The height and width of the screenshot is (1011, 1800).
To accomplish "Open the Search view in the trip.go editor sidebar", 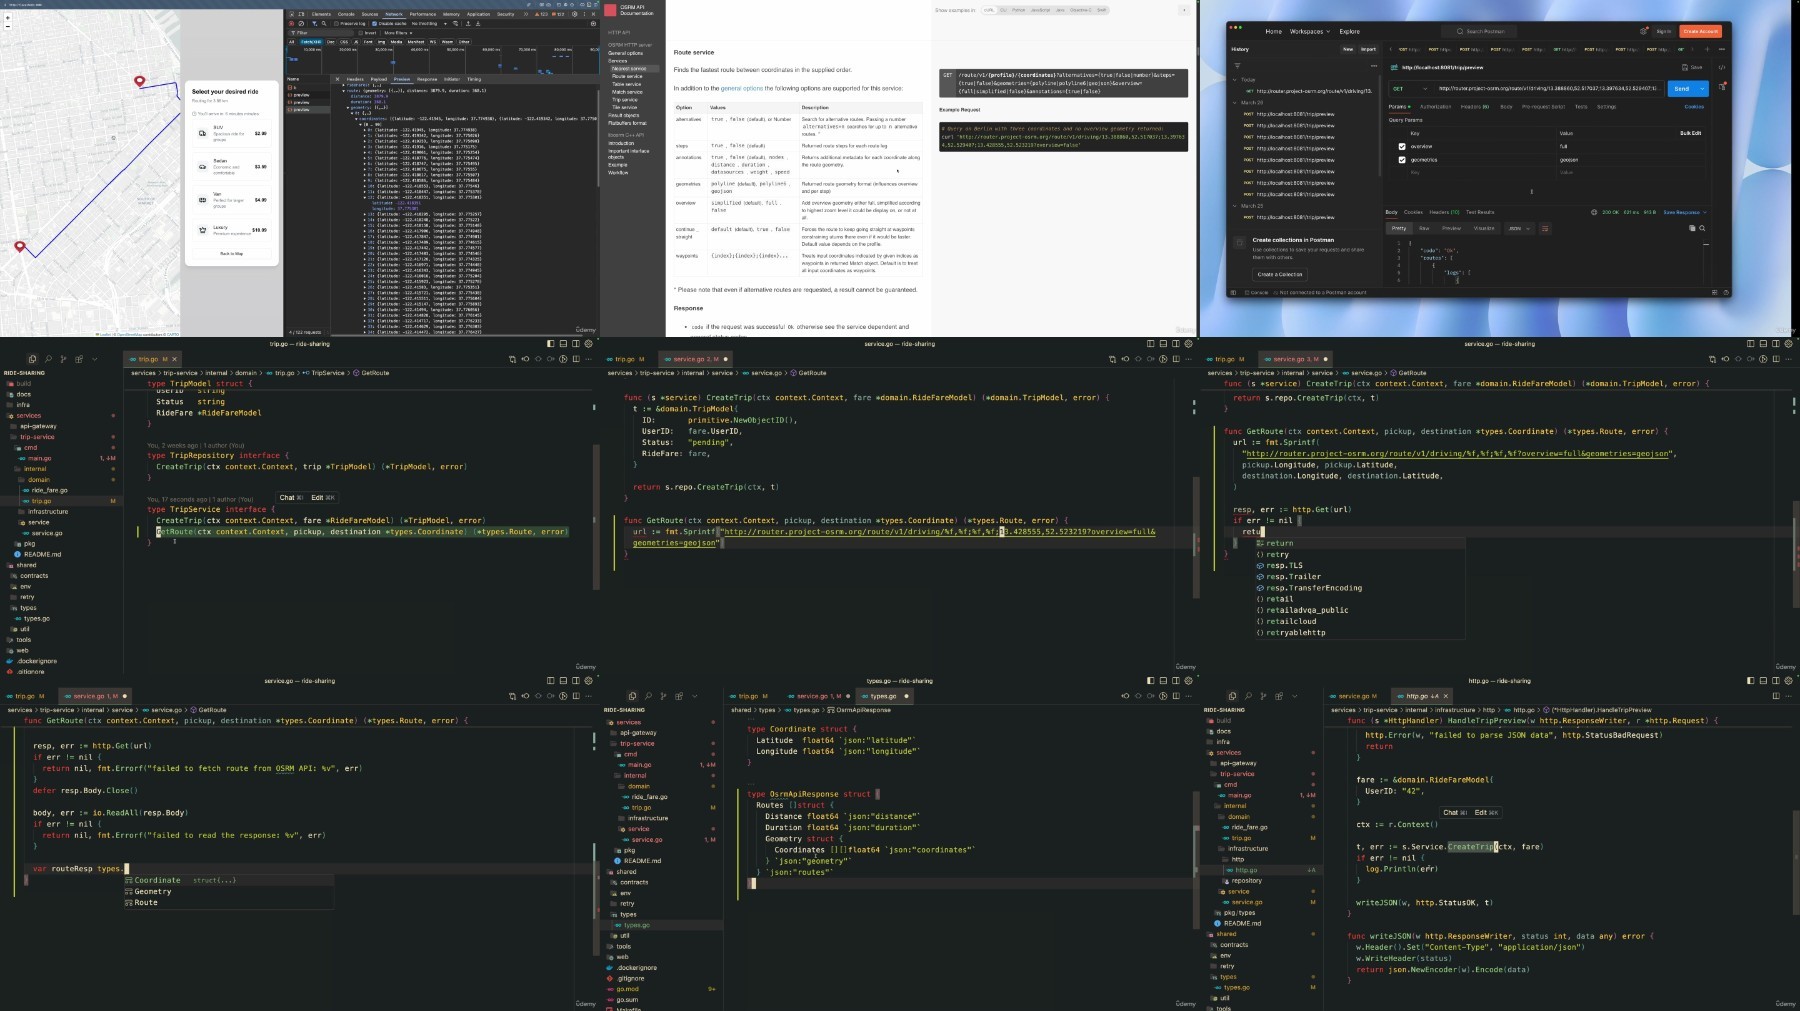I will click(x=48, y=359).
